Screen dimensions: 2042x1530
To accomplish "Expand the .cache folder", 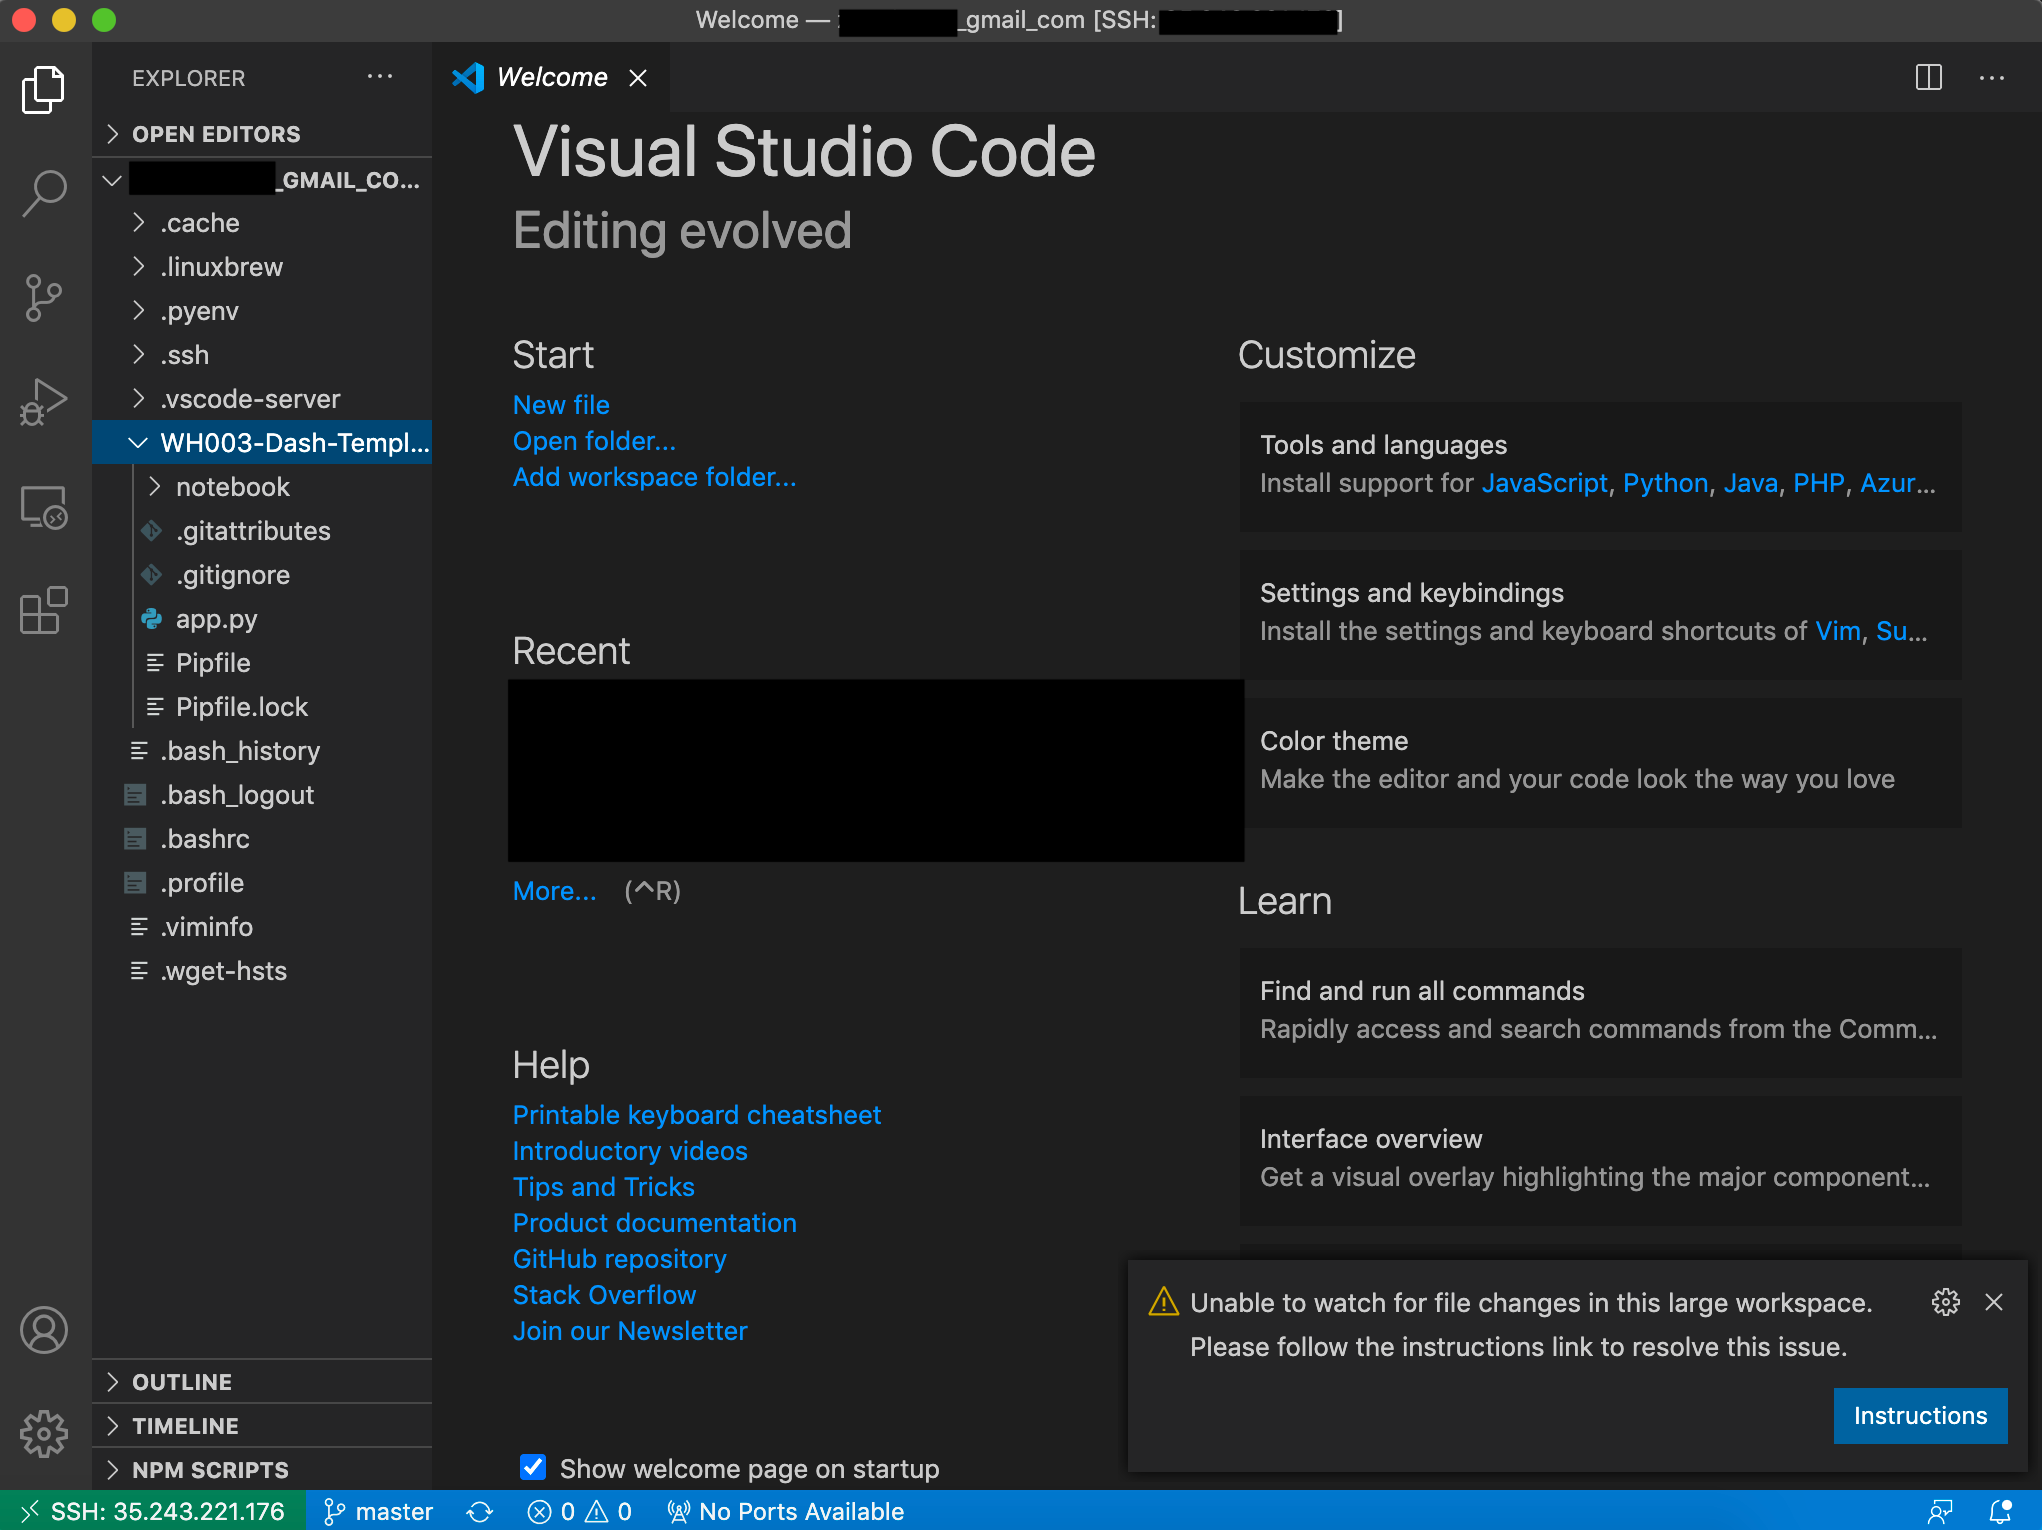I will click(262, 223).
